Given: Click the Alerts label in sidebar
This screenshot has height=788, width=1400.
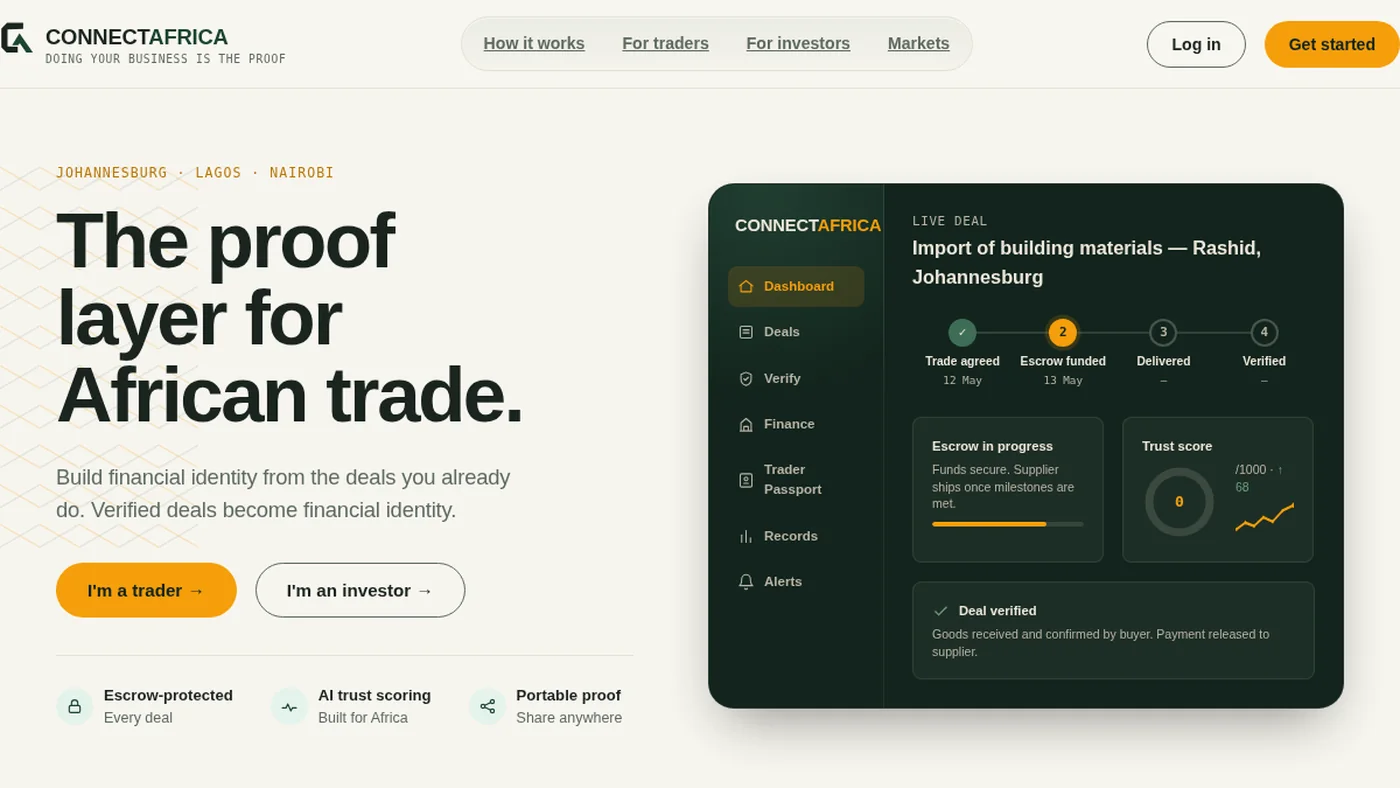Looking at the screenshot, I should tap(783, 582).
